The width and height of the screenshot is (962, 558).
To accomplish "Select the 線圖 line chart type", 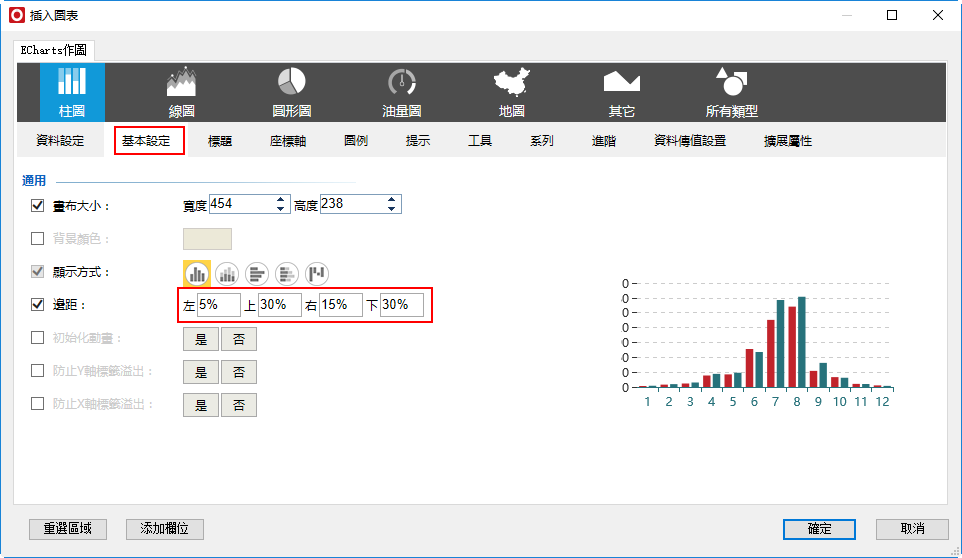I will click(181, 92).
